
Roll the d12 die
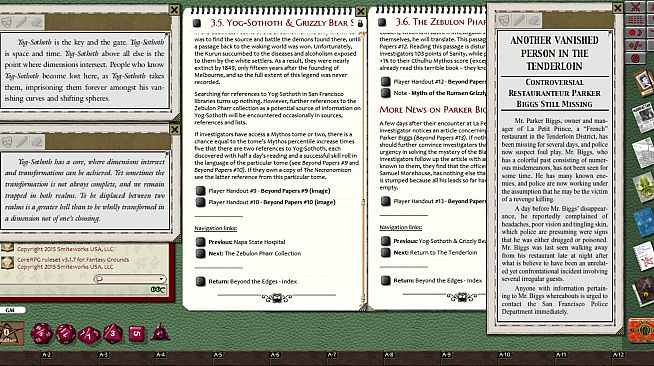point(65,333)
